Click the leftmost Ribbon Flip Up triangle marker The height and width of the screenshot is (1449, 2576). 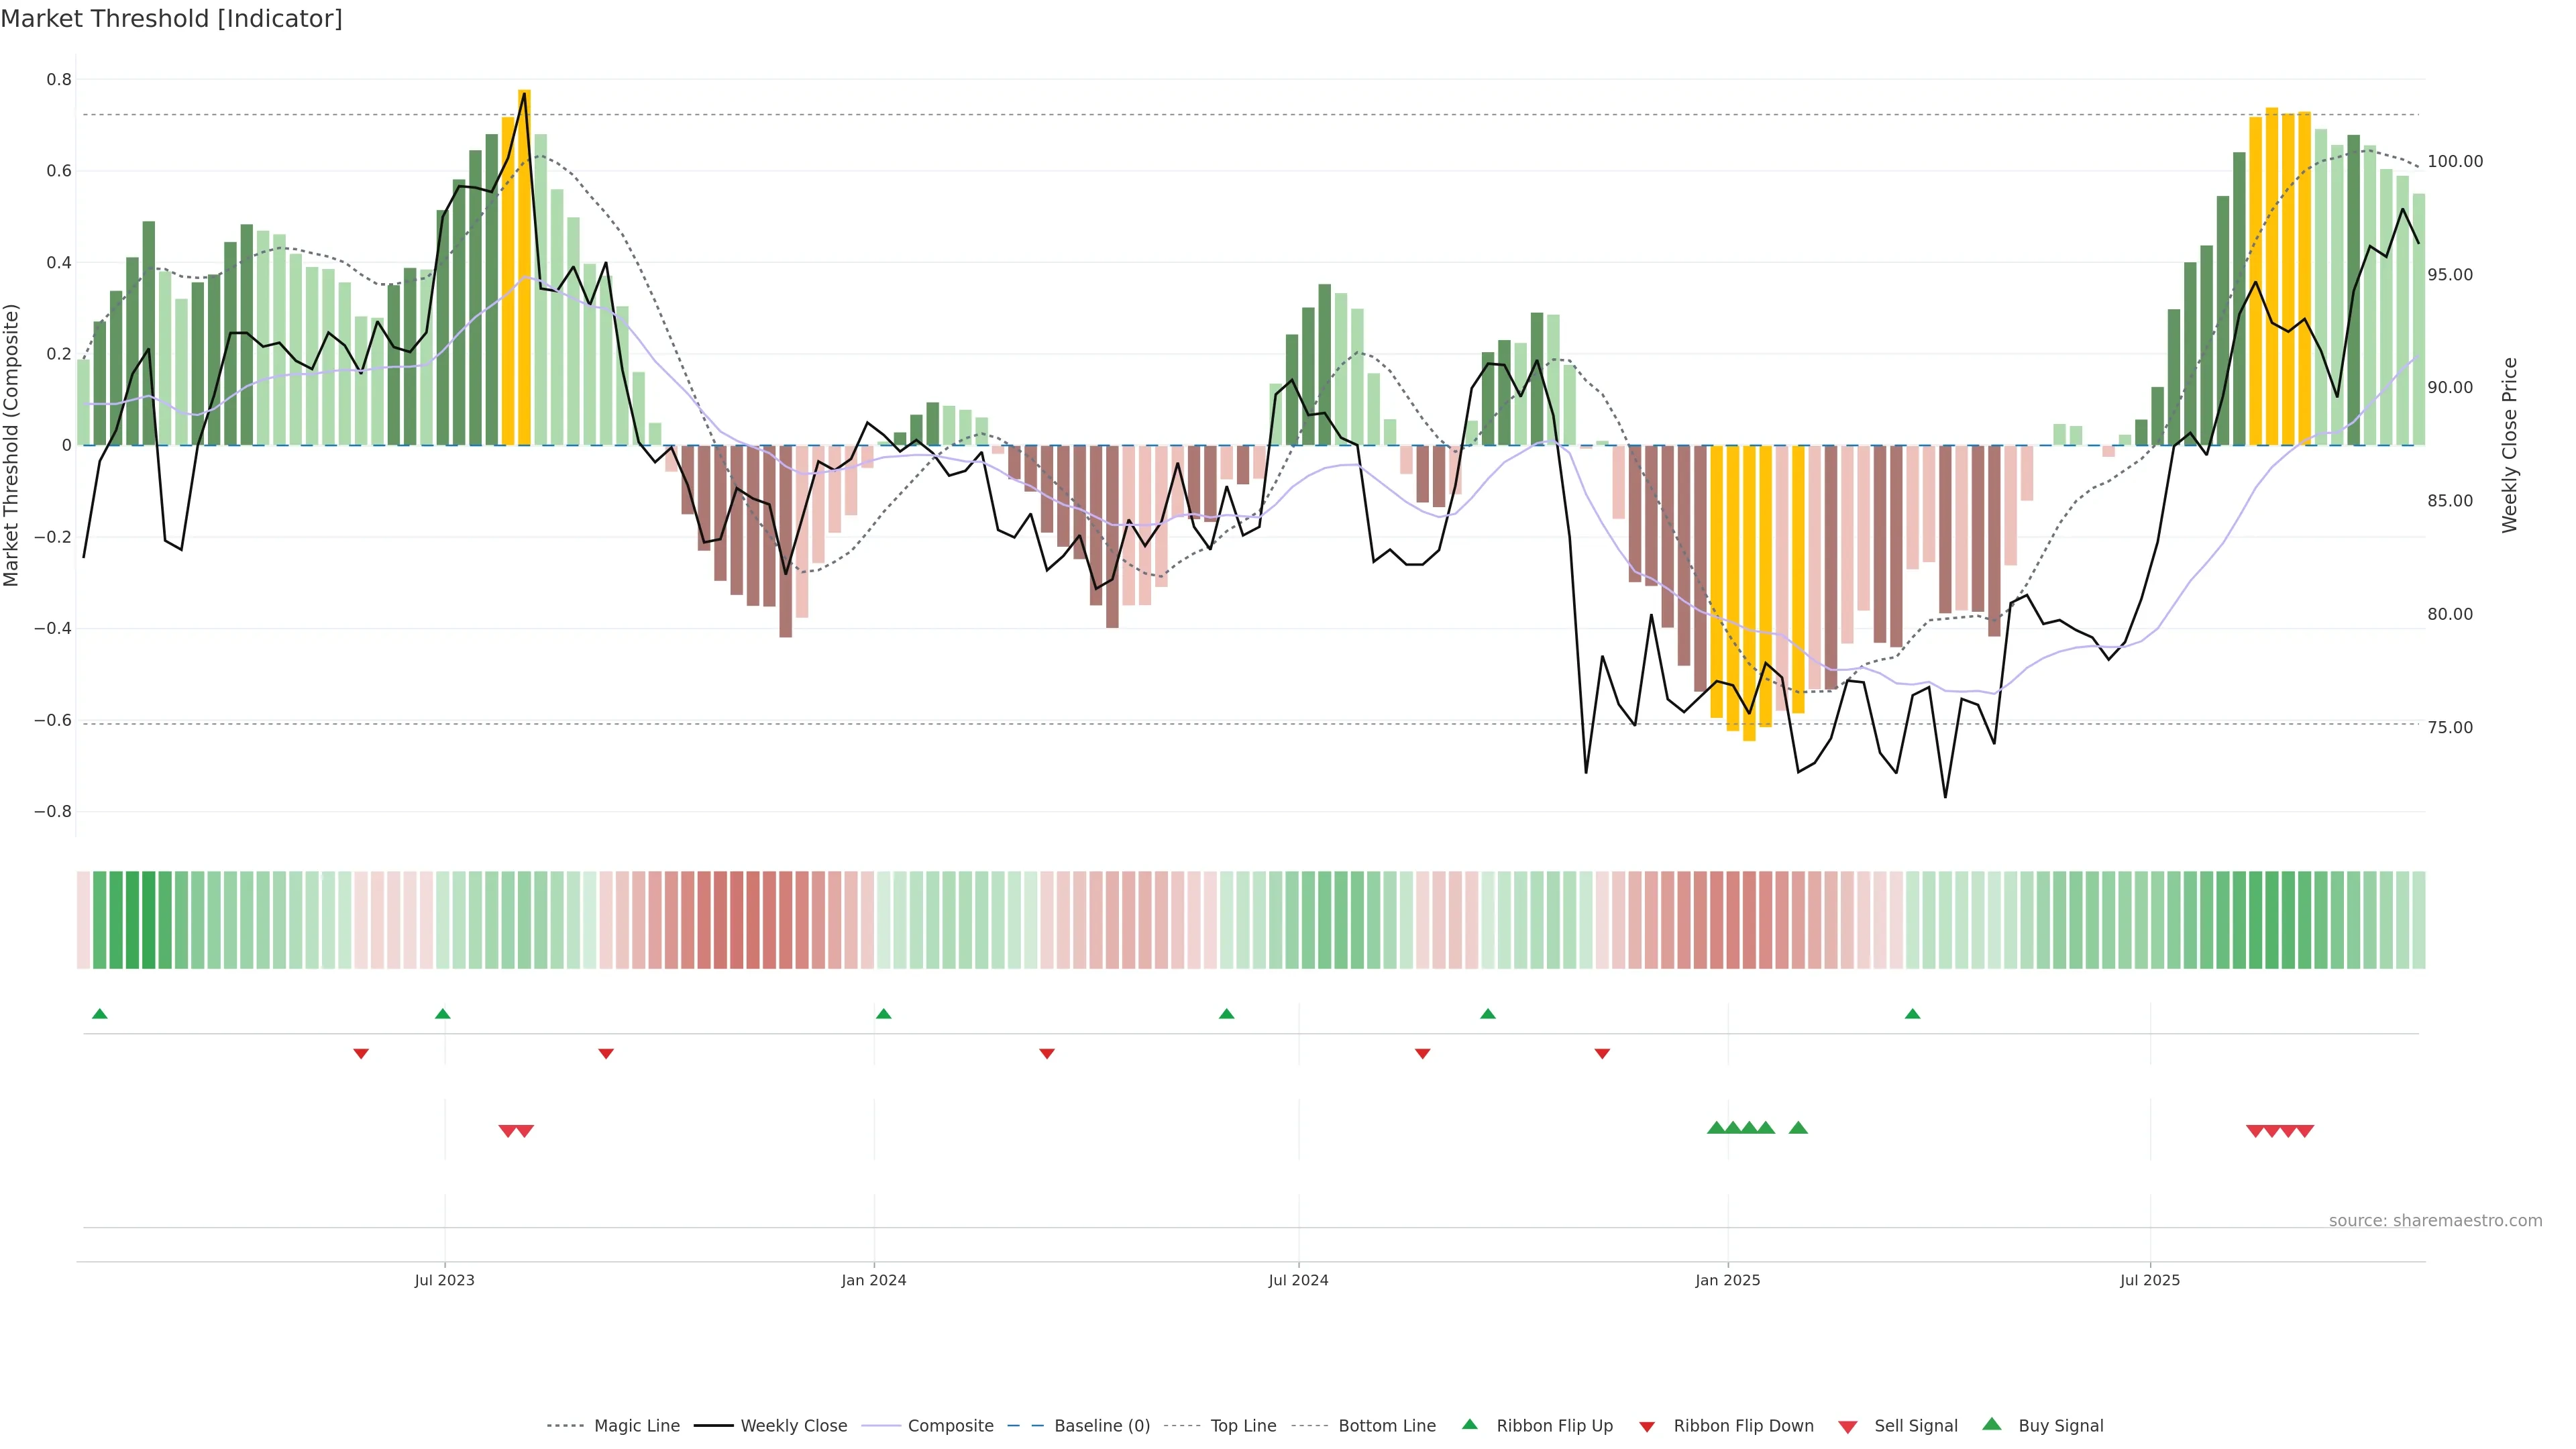[99, 1014]
